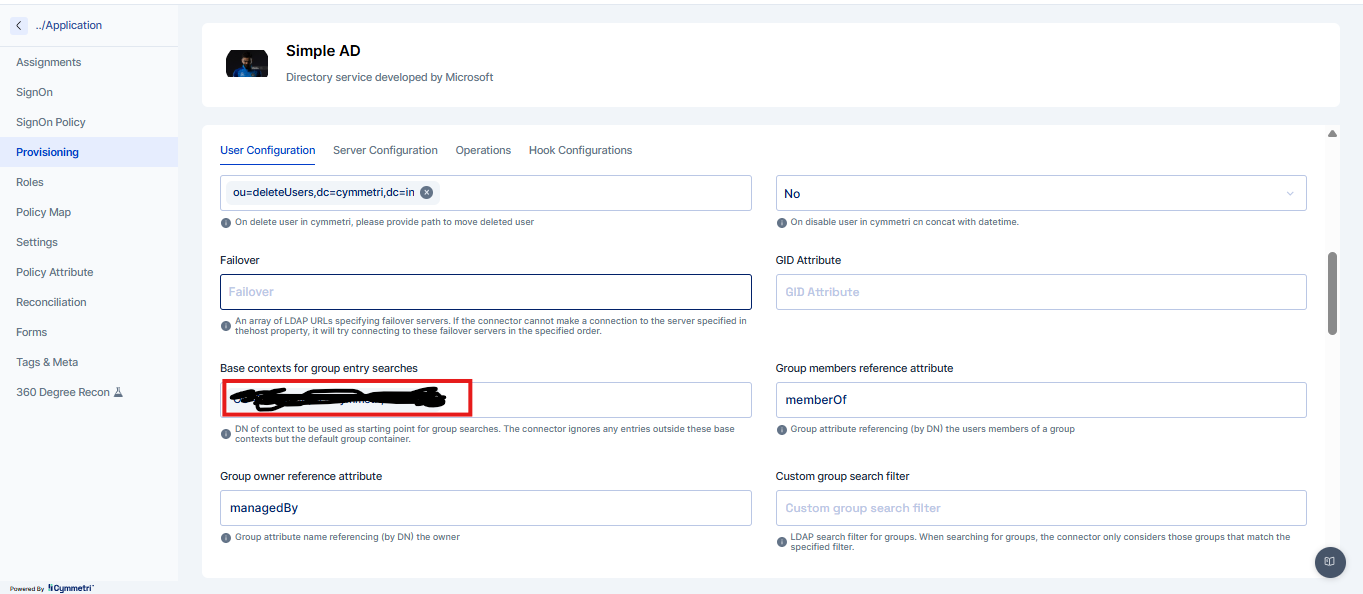1363x594 pixels.
Task: Navigate to the Policy Map section
Action: click(43, 212)
